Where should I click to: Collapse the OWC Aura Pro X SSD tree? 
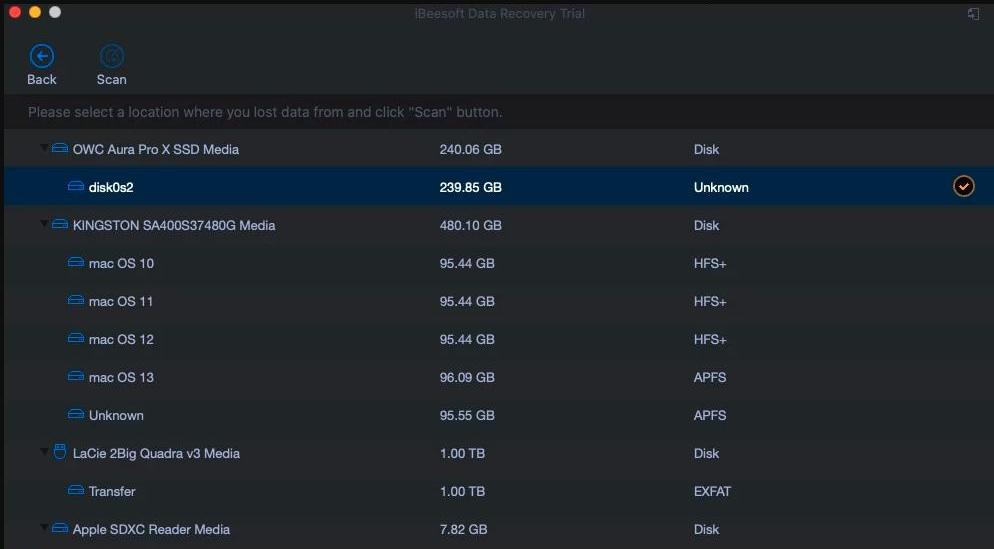coord(44,148)
